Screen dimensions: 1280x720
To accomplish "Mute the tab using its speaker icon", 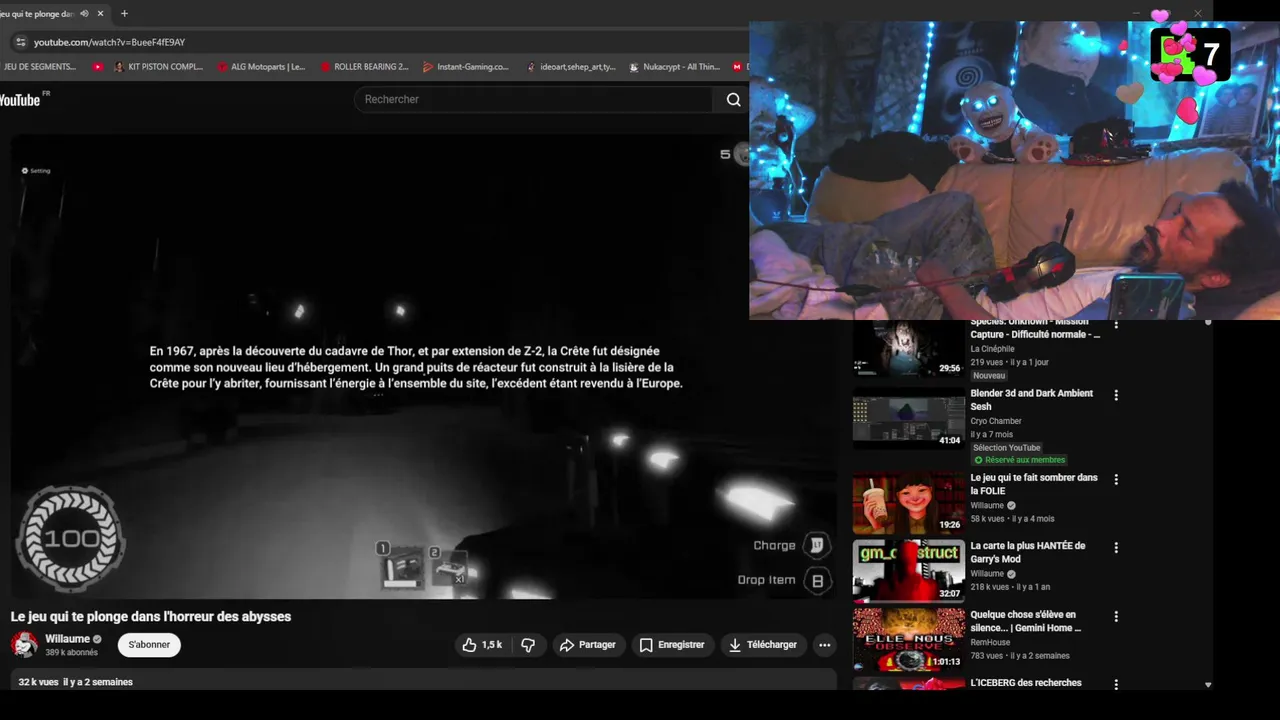I will [84, 14].
